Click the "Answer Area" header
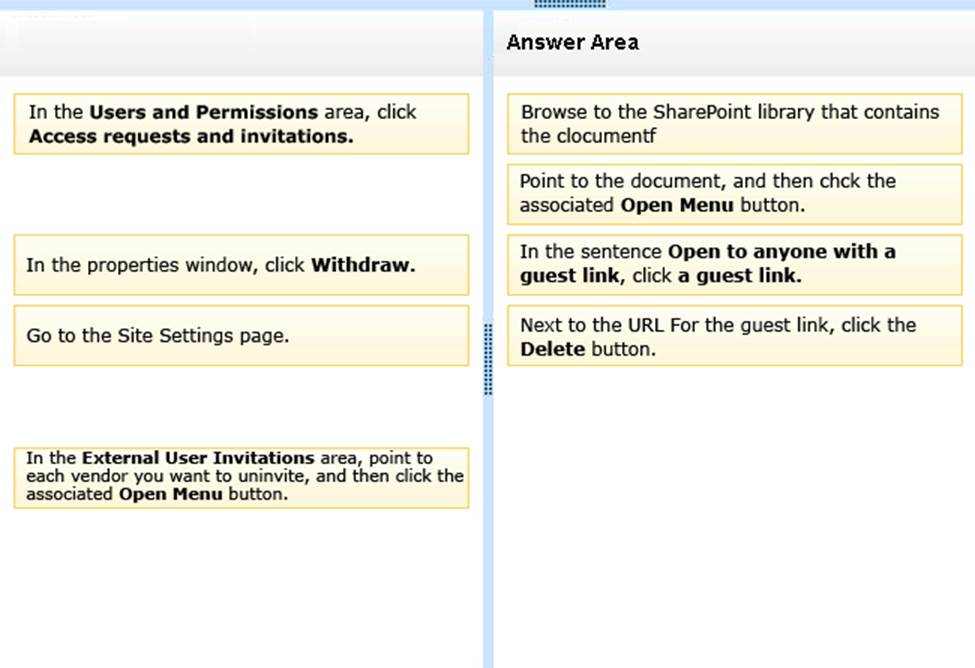975x668 pixels. point(572,42)
